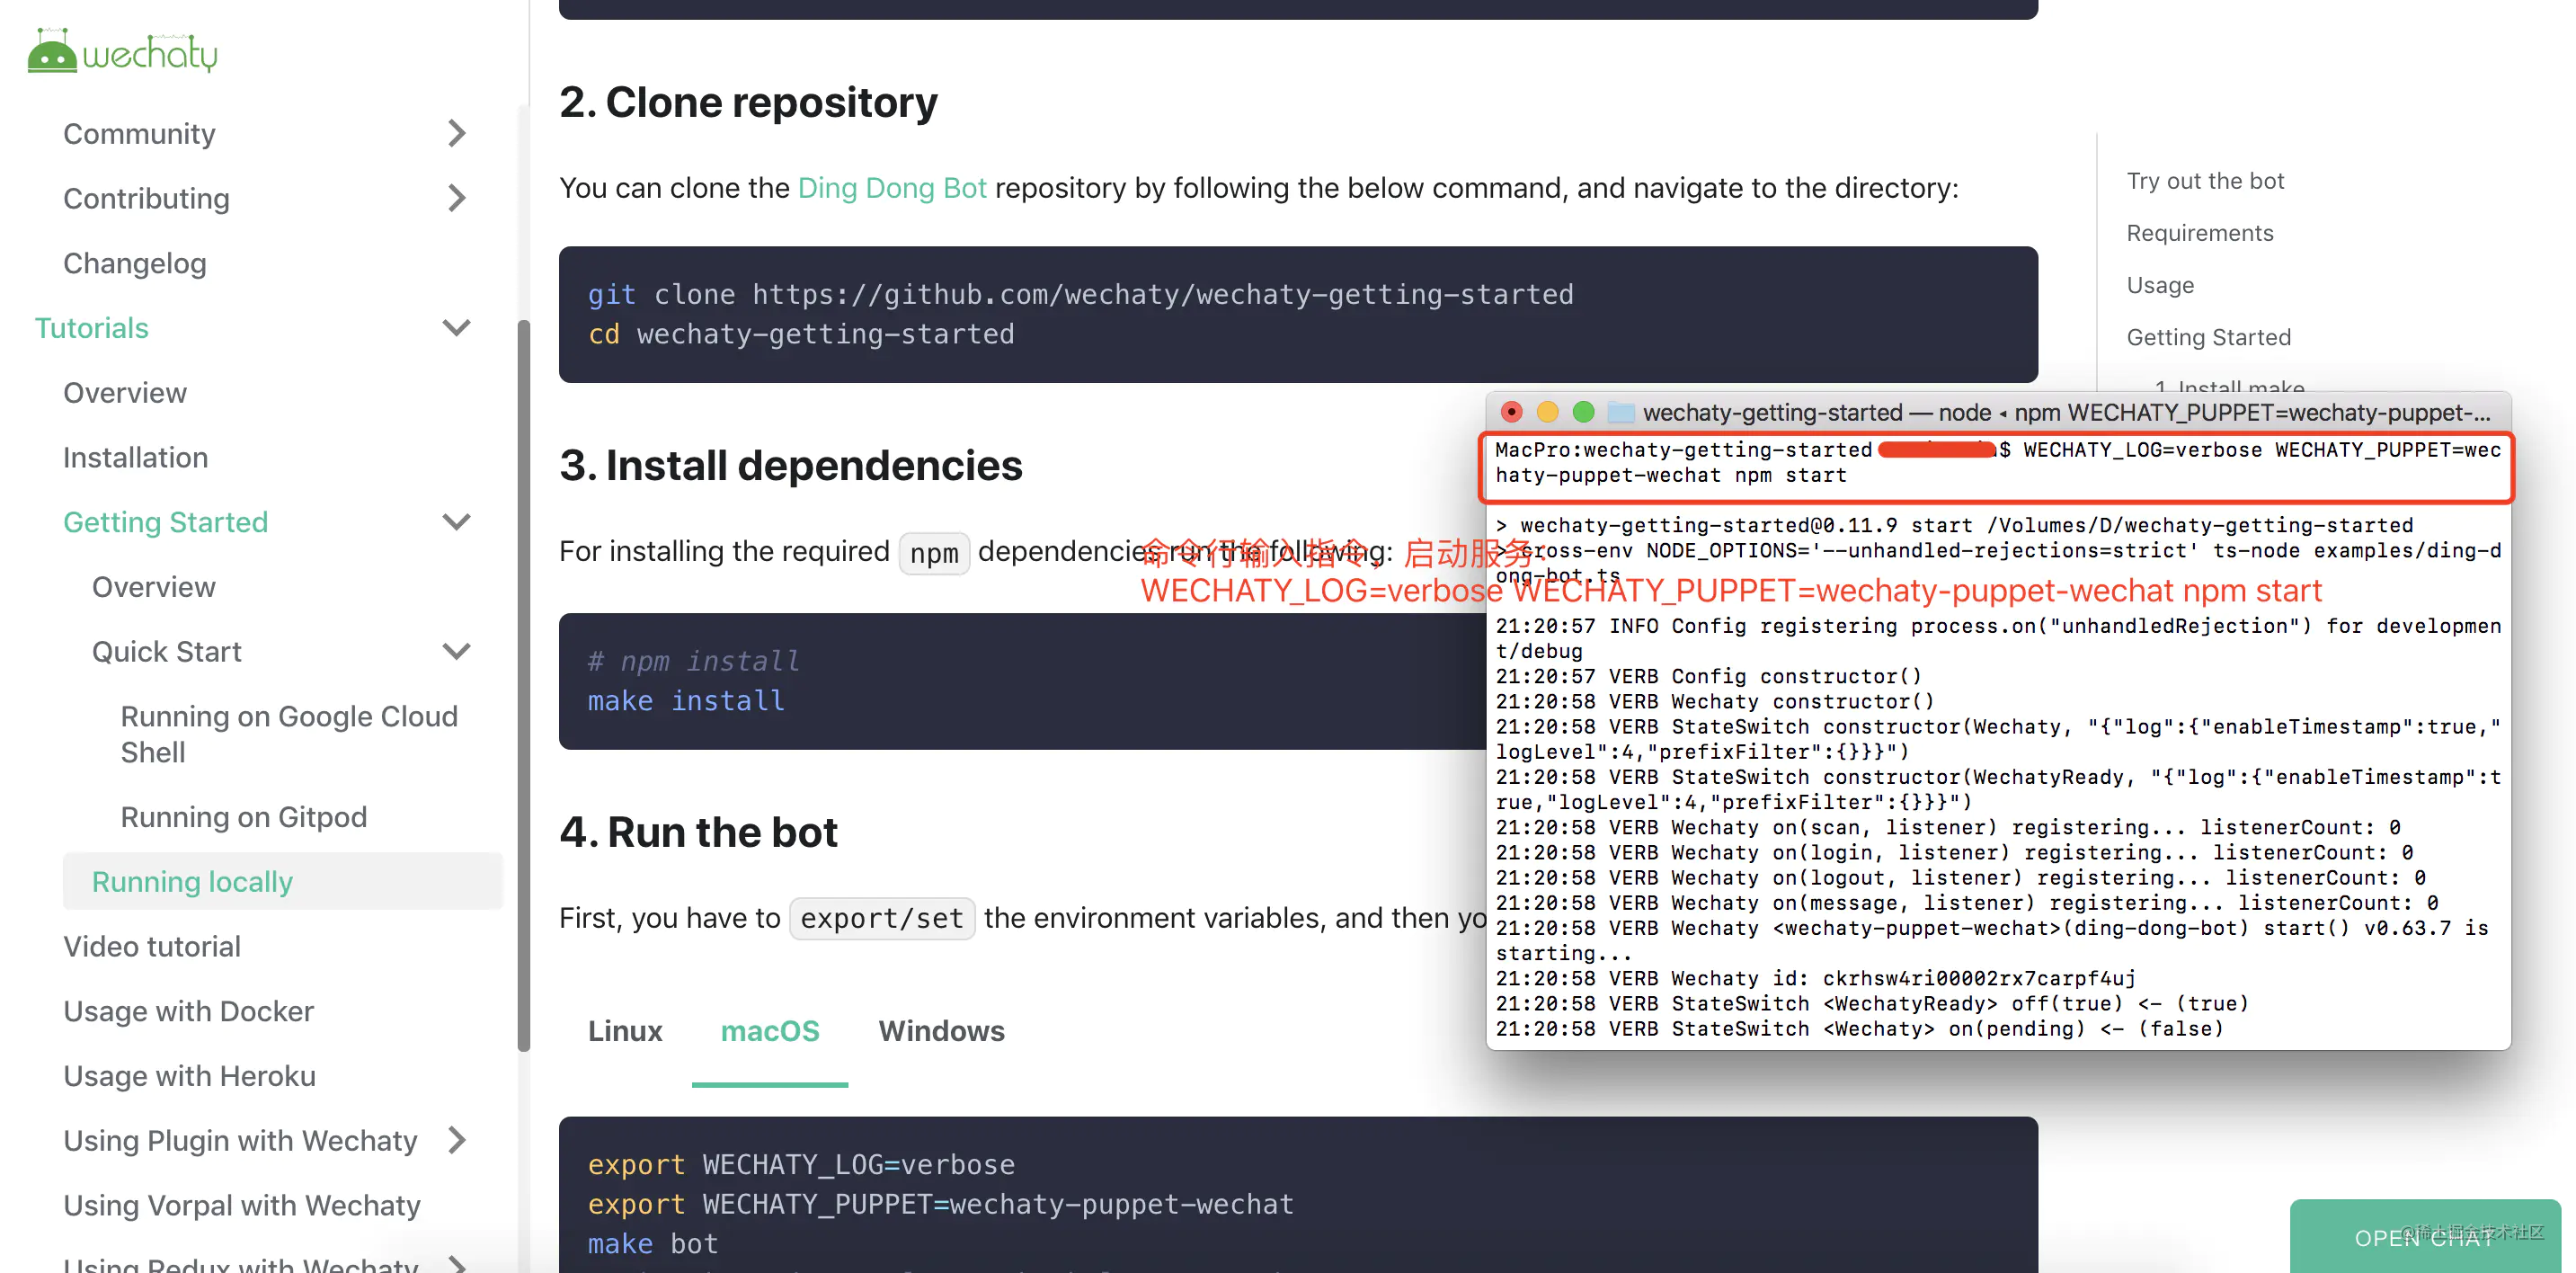This screenshot has height=1273, width=2576.
Task: Jump to Requirements in table of contents
Action: click(2200, 233)
